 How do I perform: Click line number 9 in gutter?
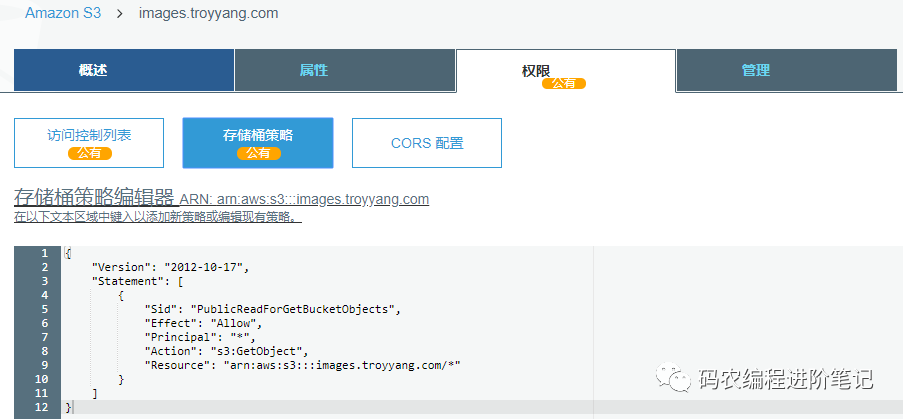coord(45,365)
